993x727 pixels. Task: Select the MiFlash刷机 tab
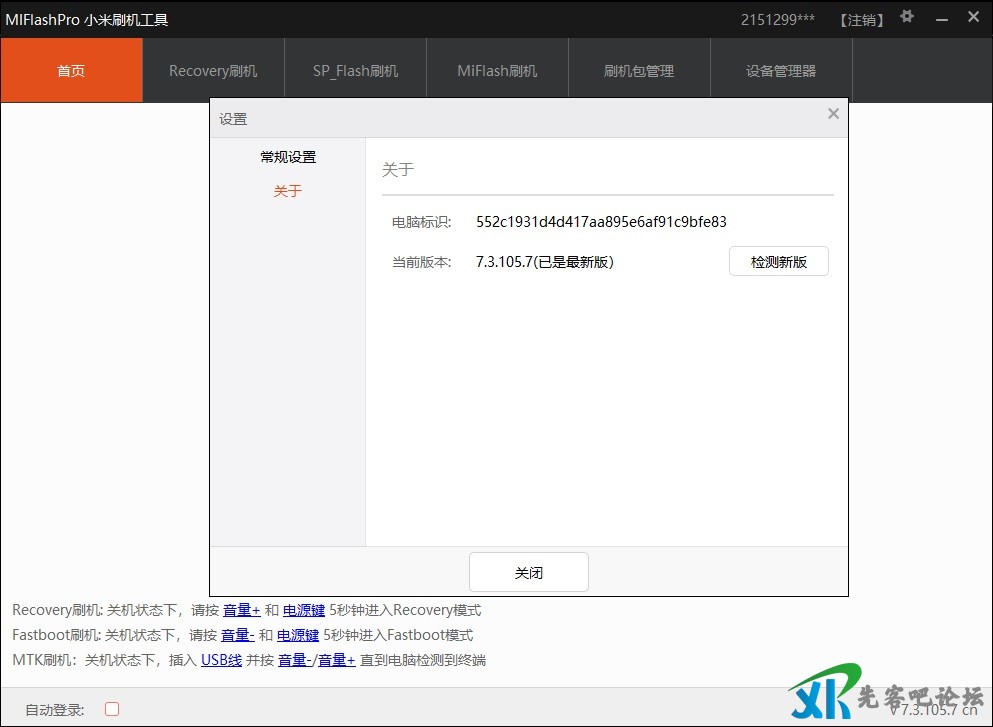click(x=497, y=71)
